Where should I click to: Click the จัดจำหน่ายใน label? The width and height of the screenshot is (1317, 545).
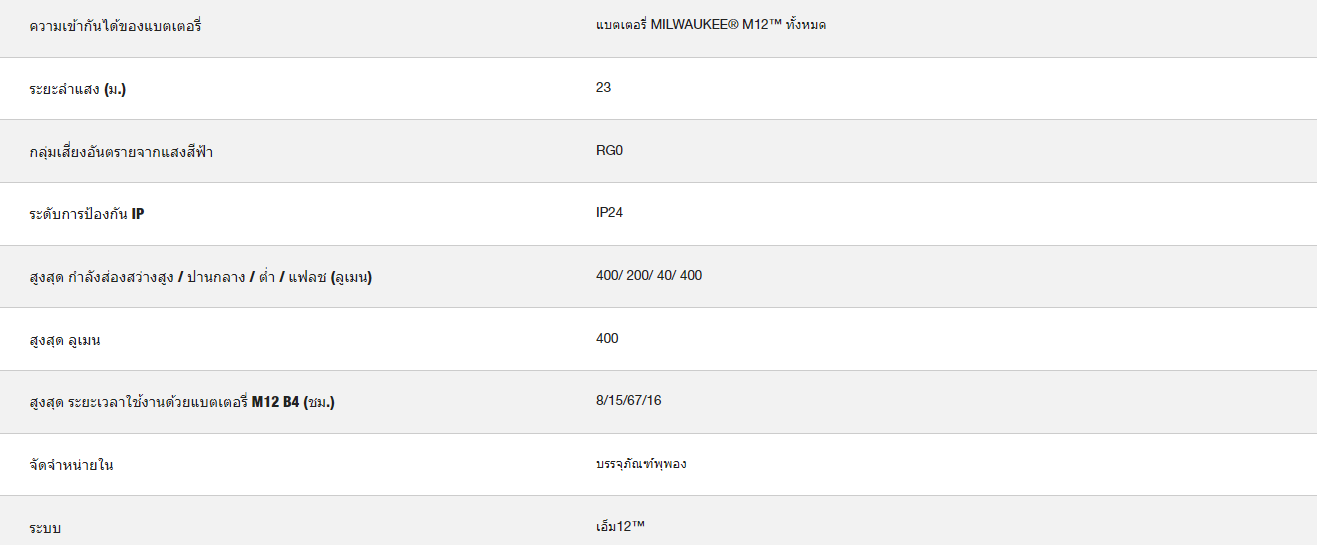[x=72, y=465]
